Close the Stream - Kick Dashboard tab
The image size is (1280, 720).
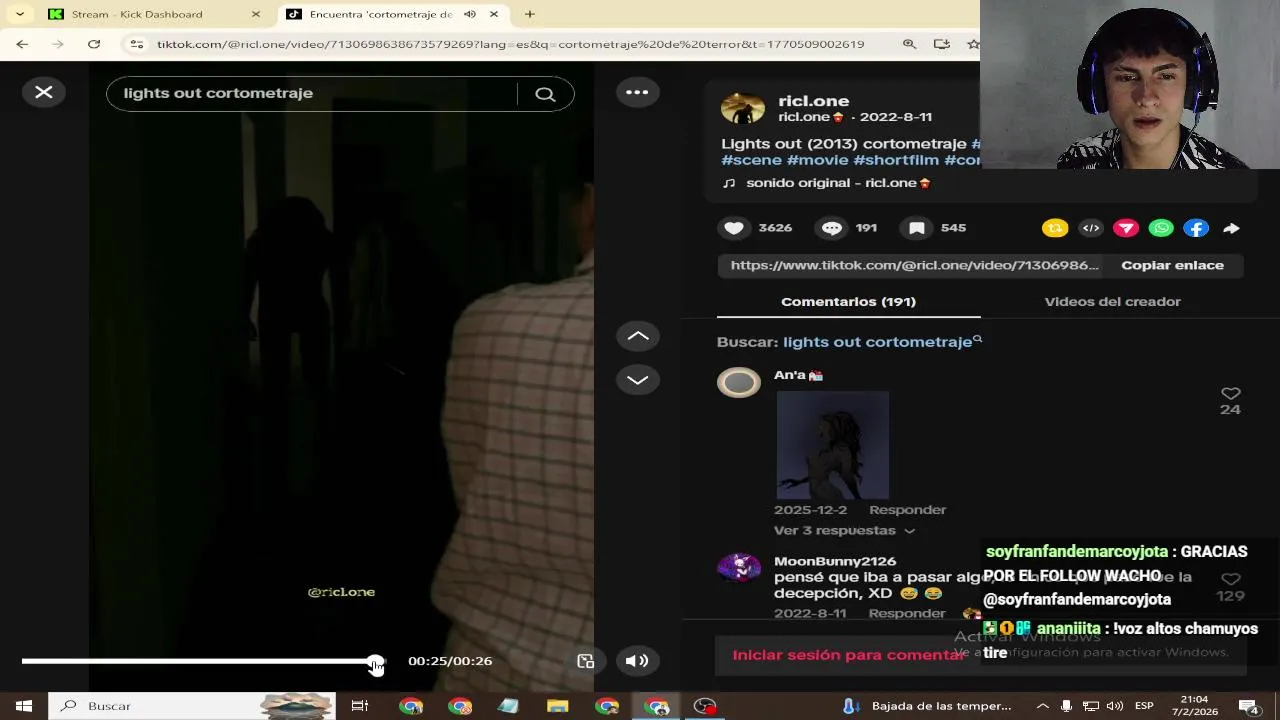[256, 14]
